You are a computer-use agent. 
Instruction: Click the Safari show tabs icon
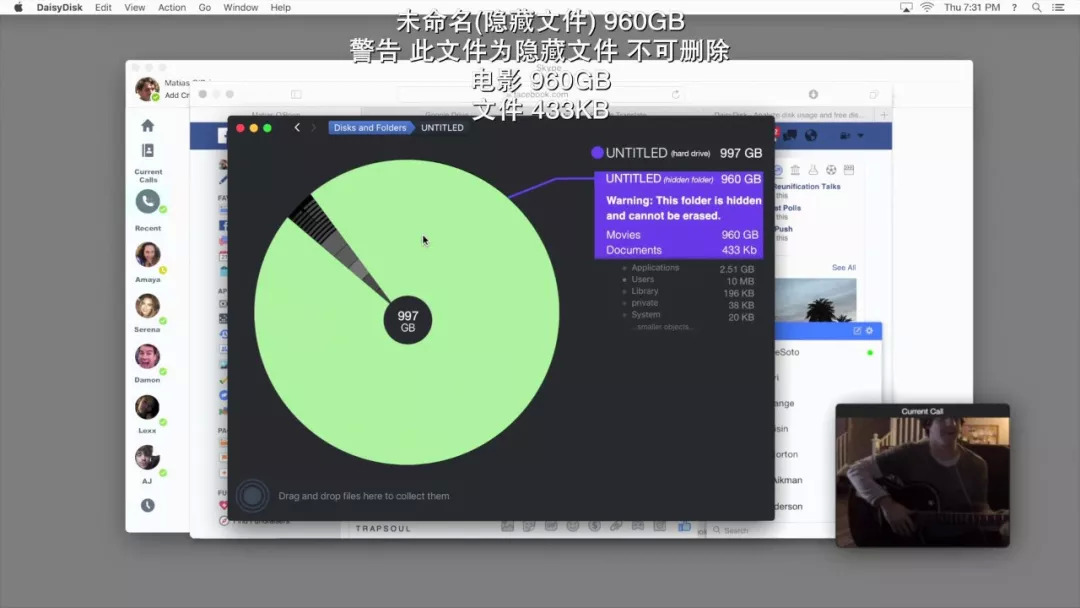click(x=873, y=94)
